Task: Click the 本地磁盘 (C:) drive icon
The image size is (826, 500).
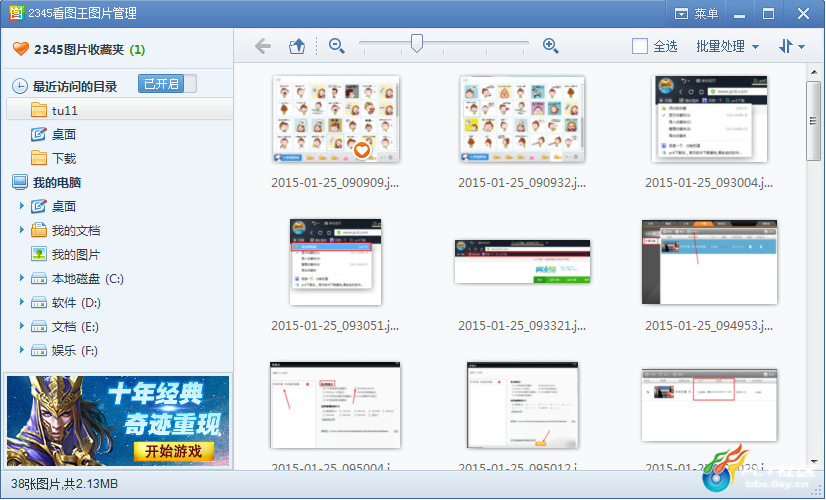Action: pyautogui.click(x=38, y=278)
